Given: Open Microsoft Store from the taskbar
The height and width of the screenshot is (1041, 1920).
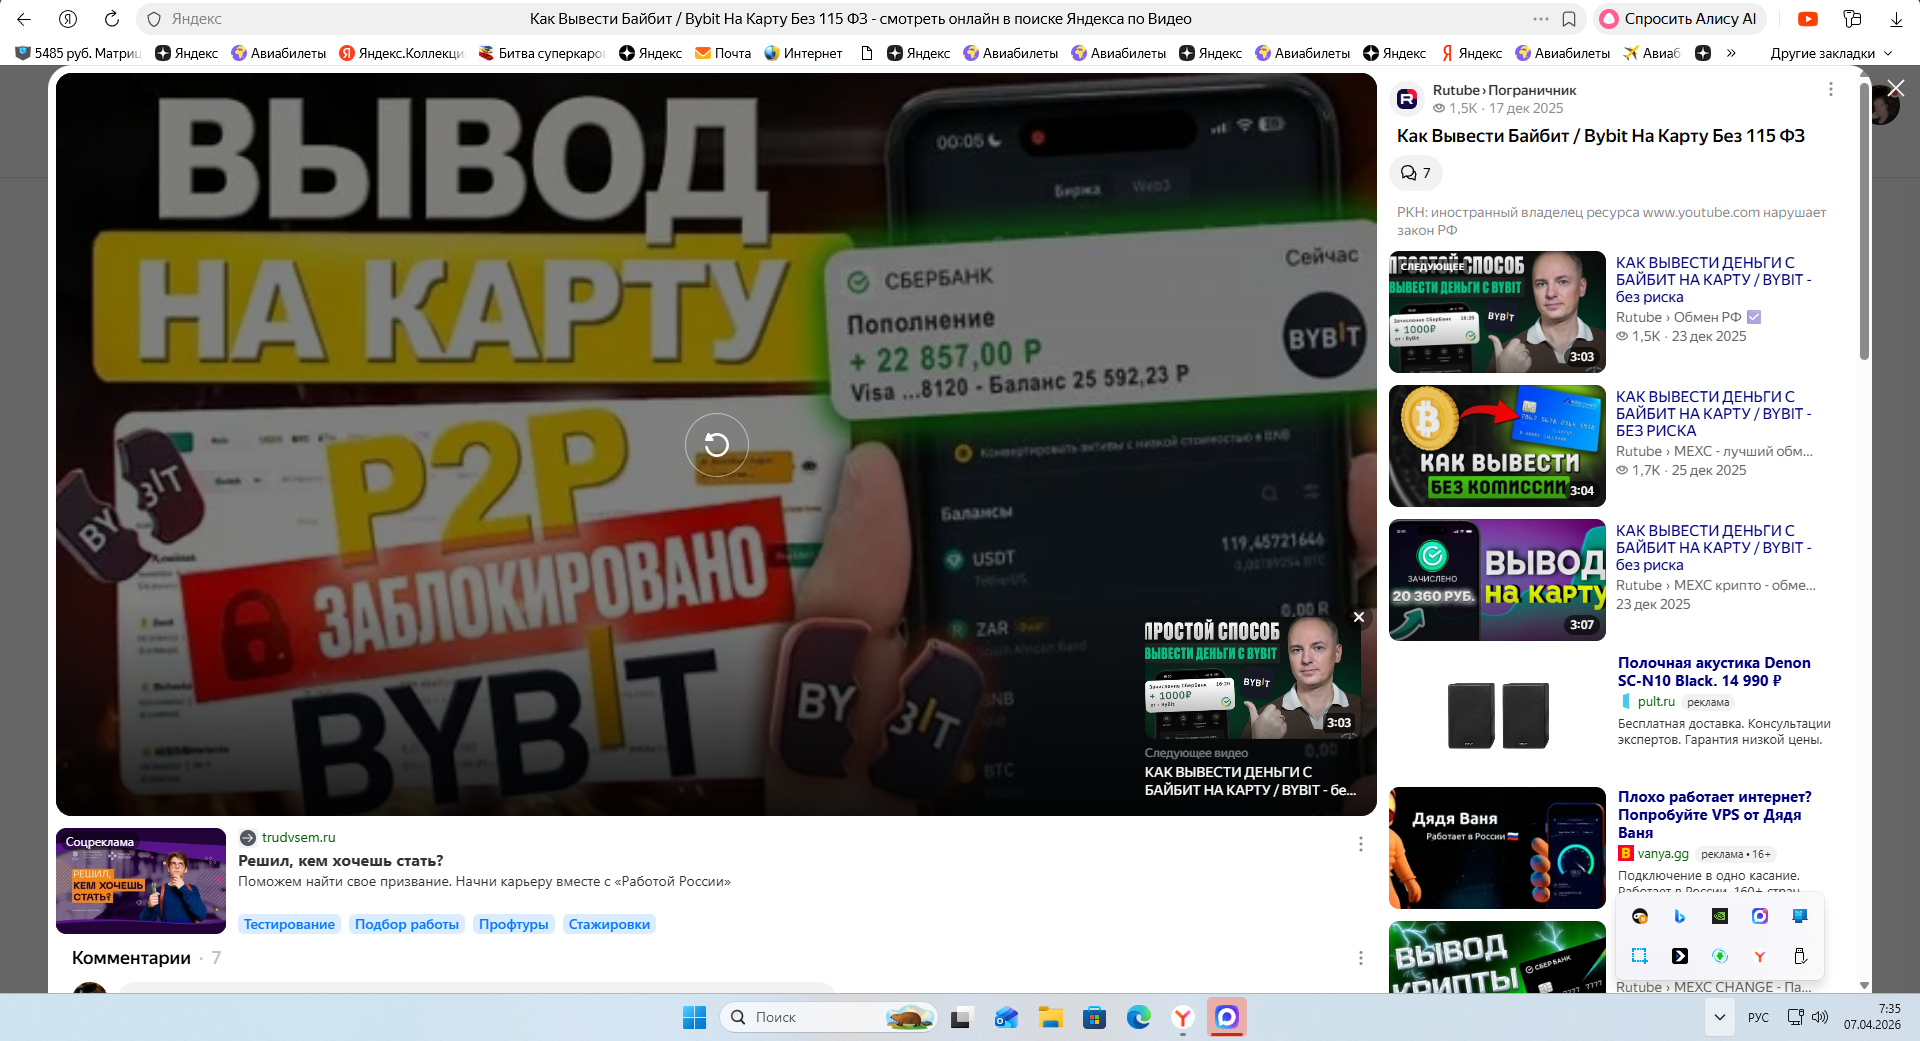Looking at the screenshot, I should [1094, 1017].
